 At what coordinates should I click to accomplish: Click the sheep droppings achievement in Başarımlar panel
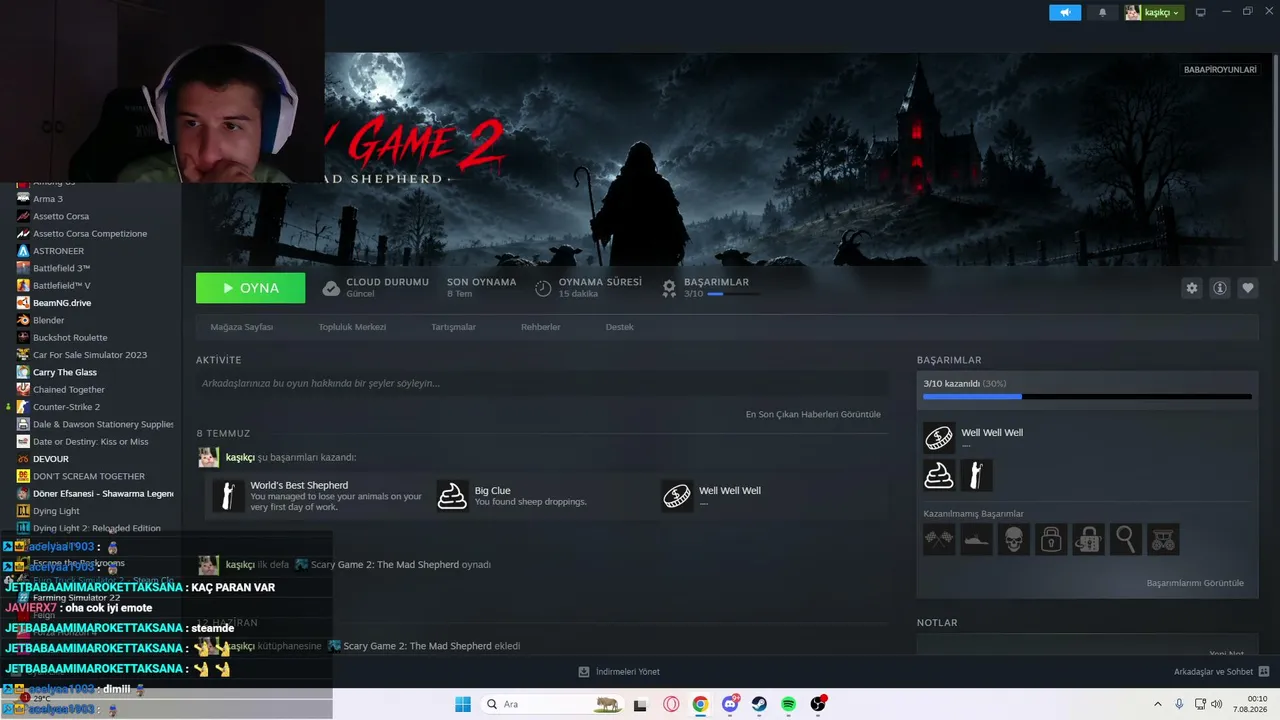(x=939, y=475)
